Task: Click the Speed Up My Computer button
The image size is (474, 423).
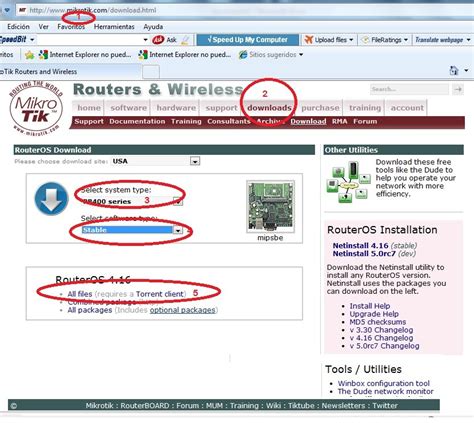Action: [x=248, y=40]
